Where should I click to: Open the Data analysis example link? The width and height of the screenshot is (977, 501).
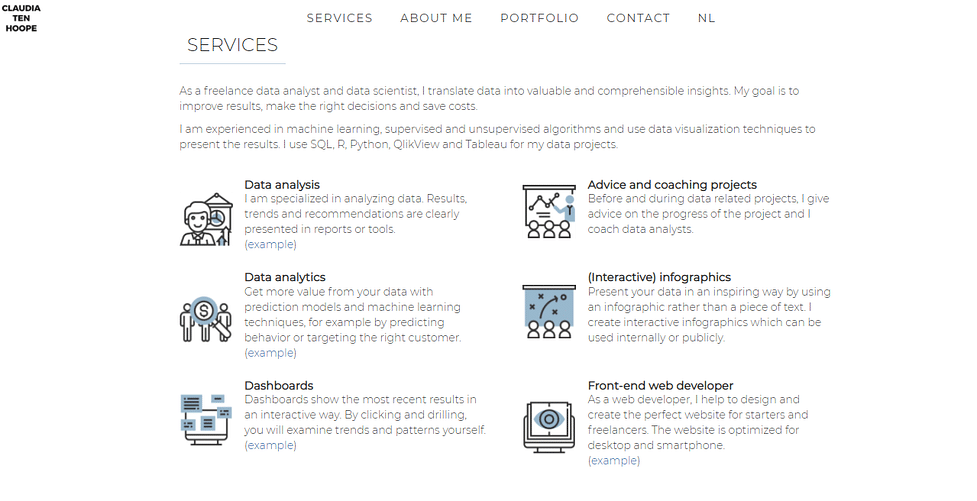(x=270, y=244)
